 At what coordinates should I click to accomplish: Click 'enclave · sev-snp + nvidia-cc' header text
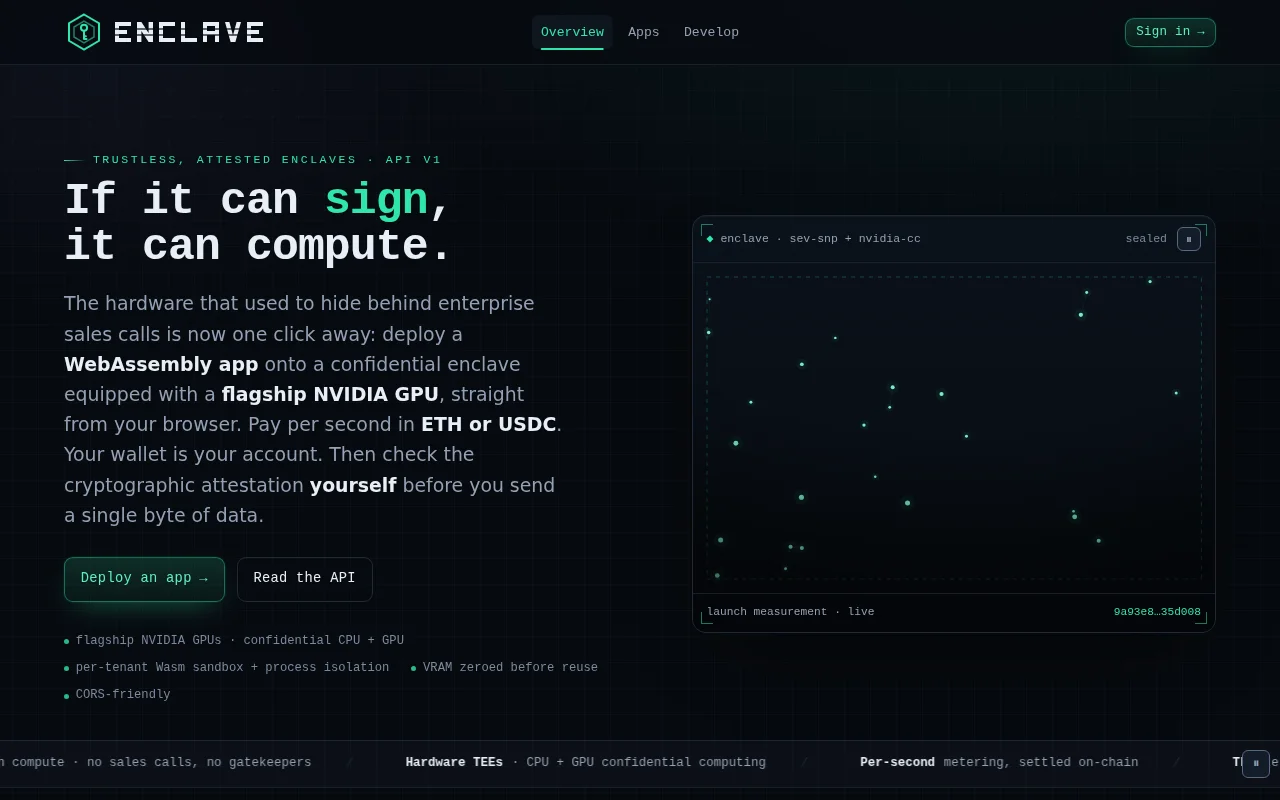(x=820, y=239)
